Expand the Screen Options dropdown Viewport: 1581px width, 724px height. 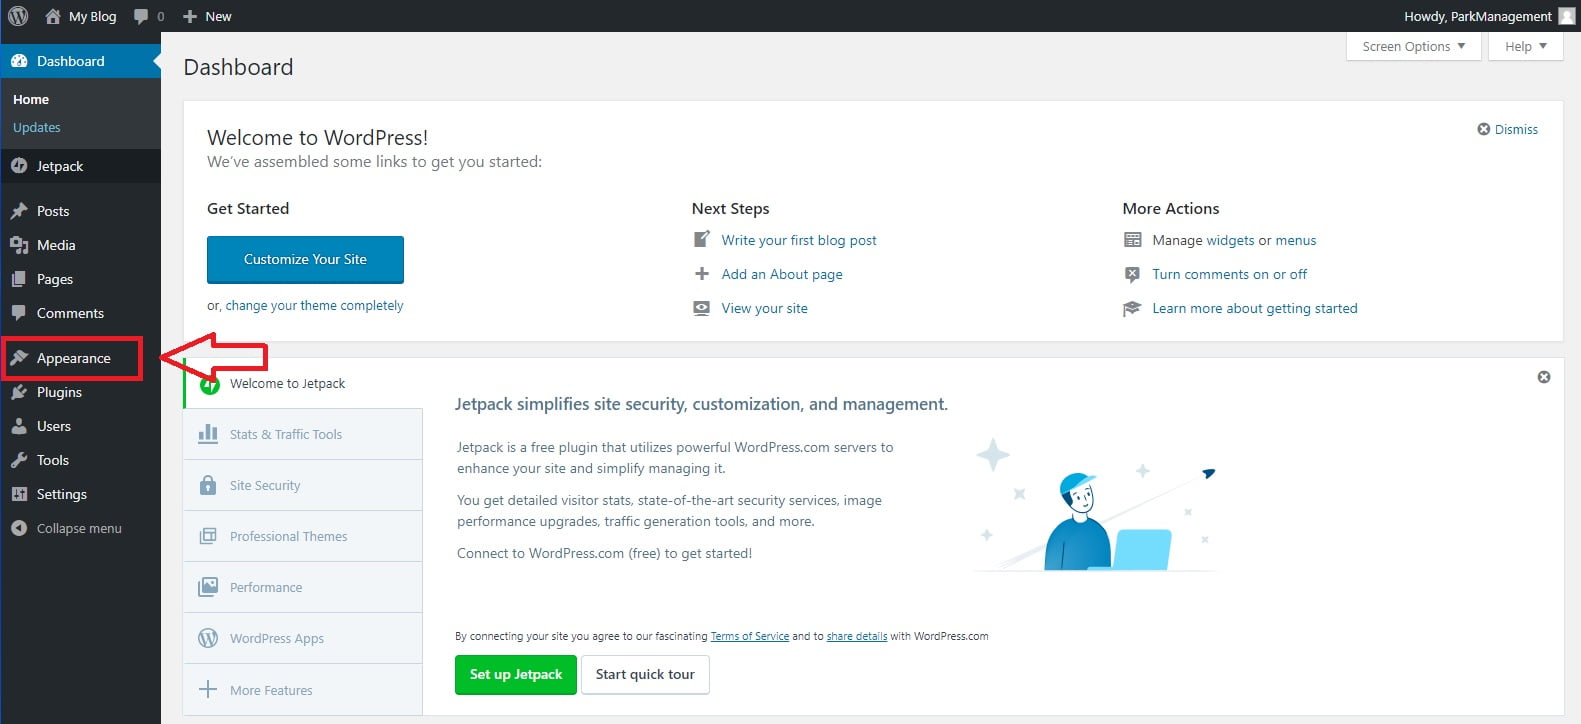(1414, 46)
